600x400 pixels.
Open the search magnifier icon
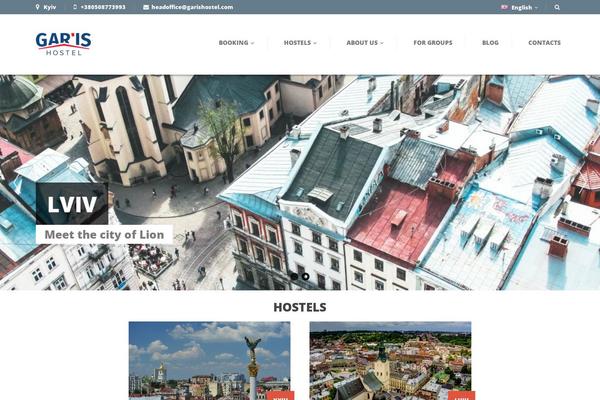(x=557, y=7)
